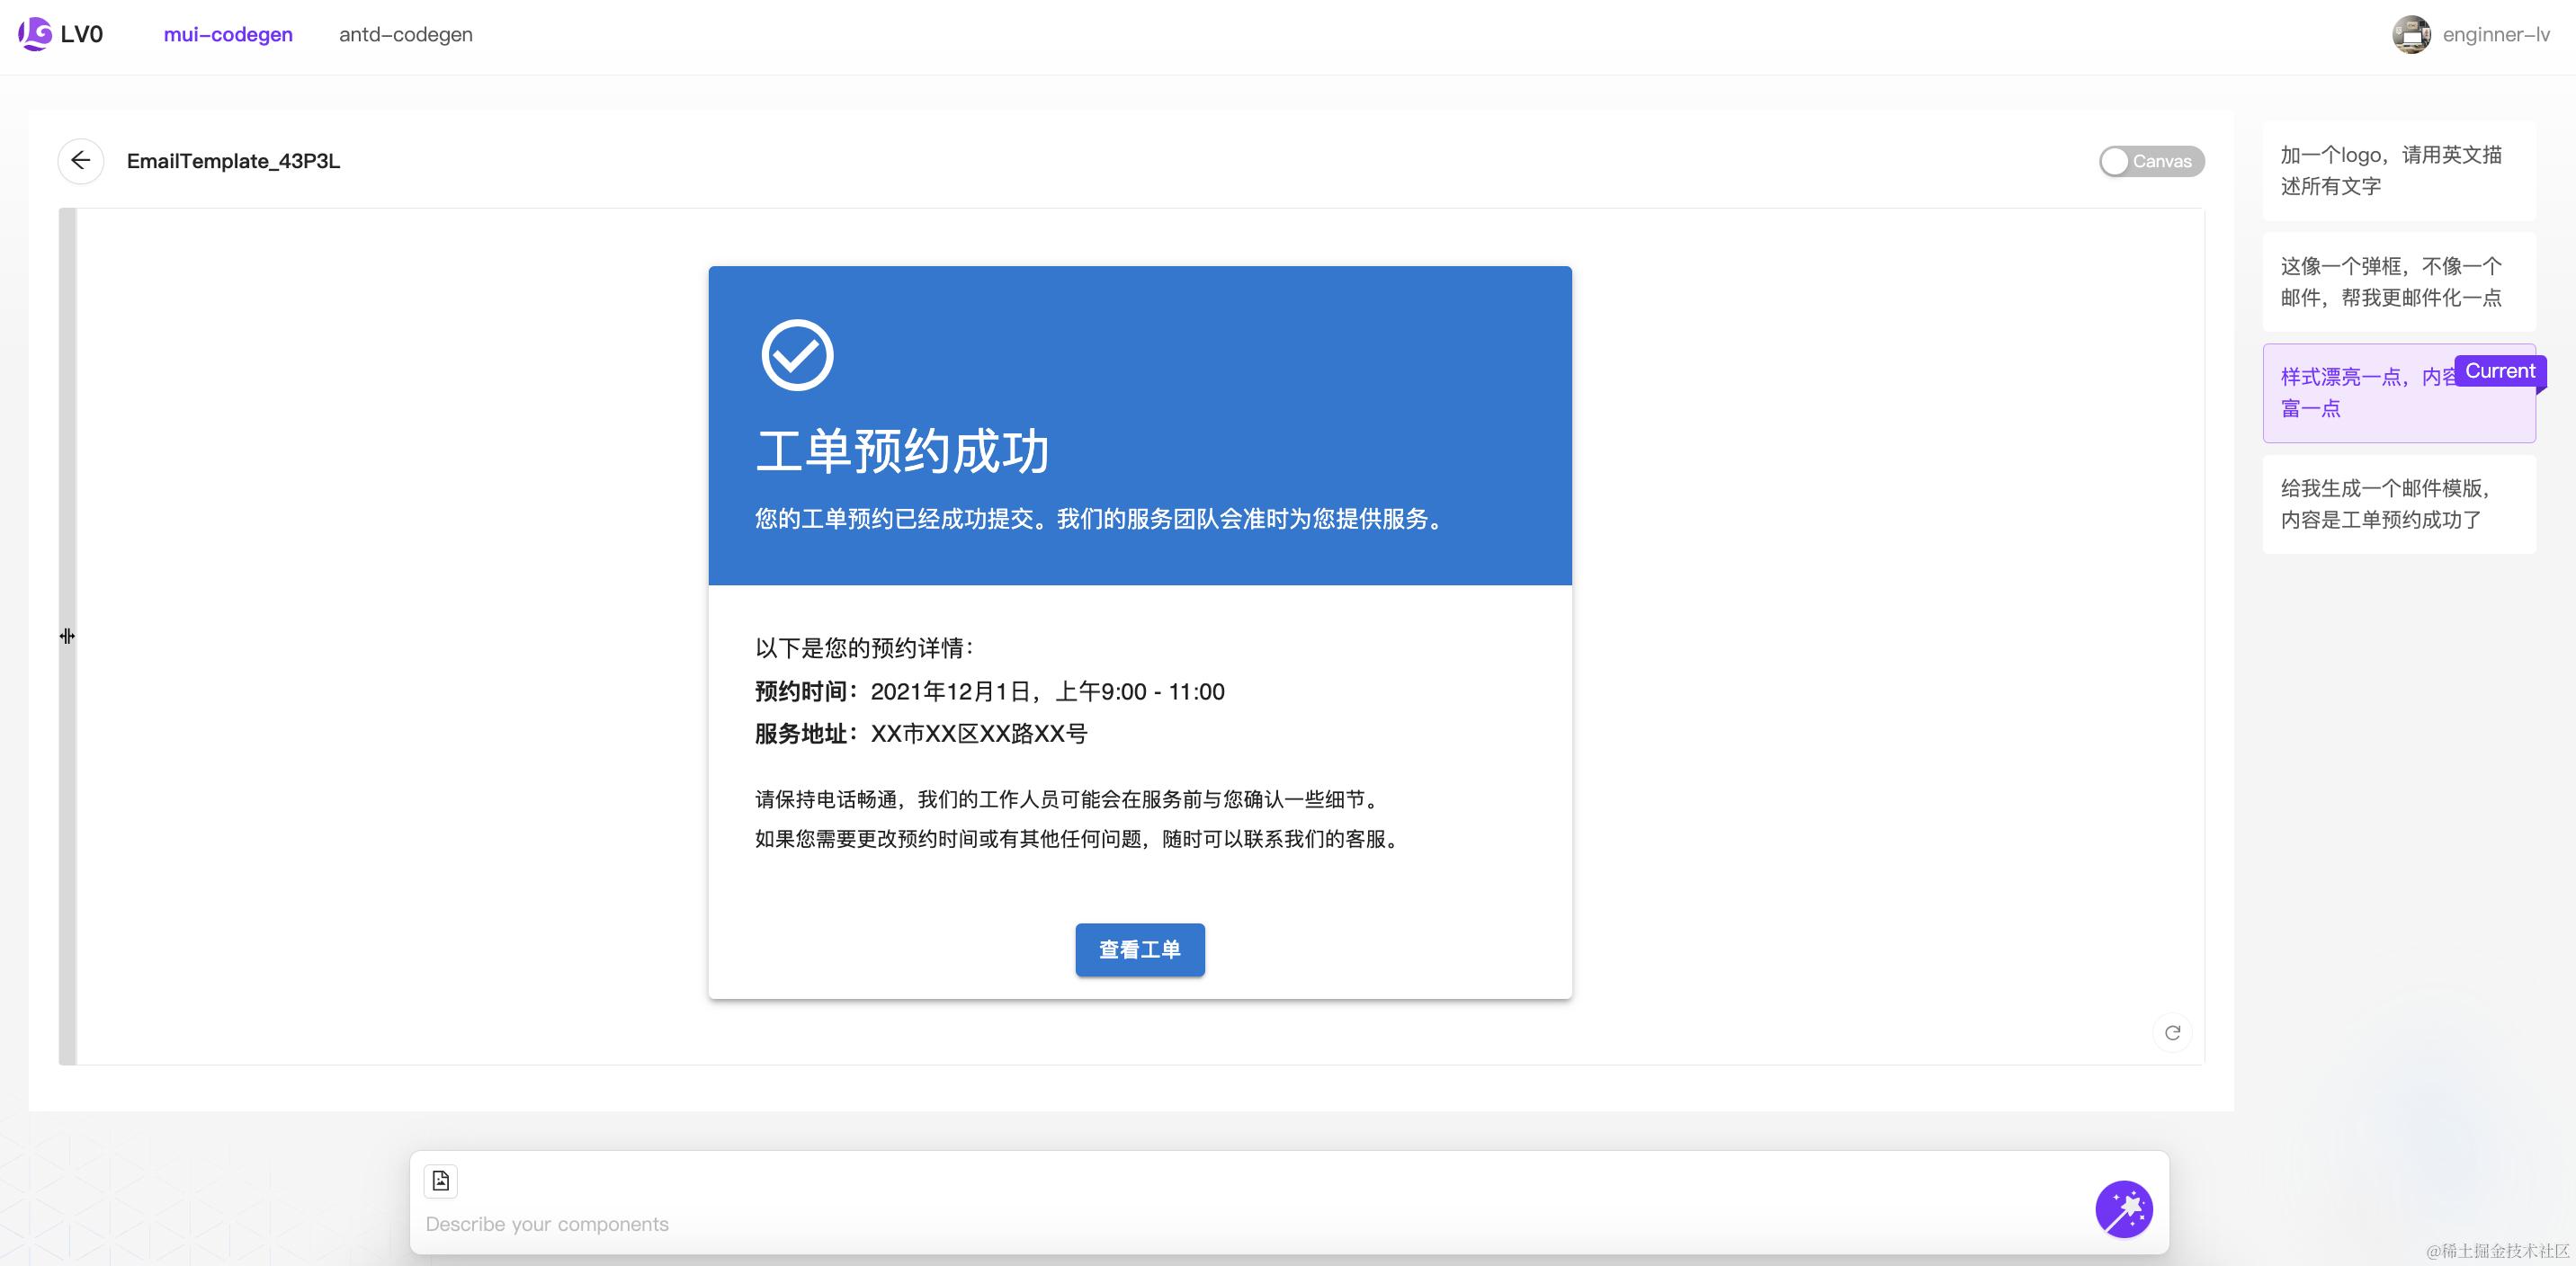Click the refresh icon in preview corner
Screen dimensions: 2576x1266
pyautogui.click(x=2172, y=1033)
